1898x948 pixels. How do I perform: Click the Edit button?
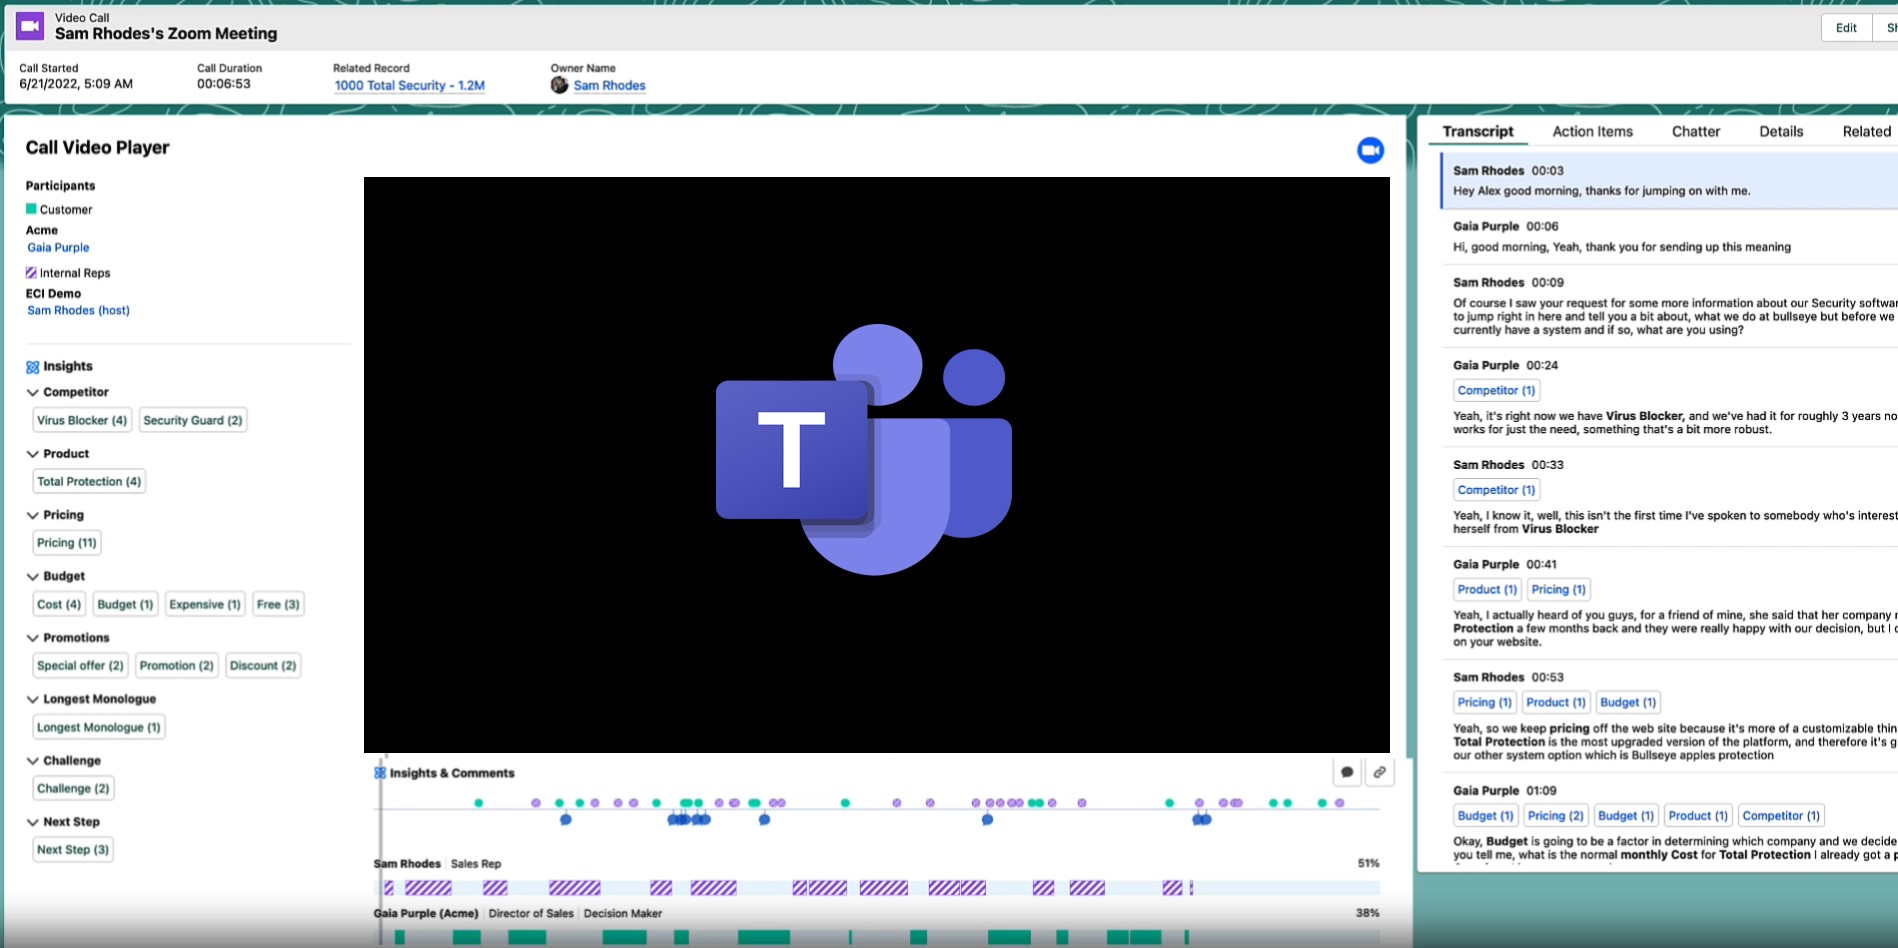pos(1846,28)
